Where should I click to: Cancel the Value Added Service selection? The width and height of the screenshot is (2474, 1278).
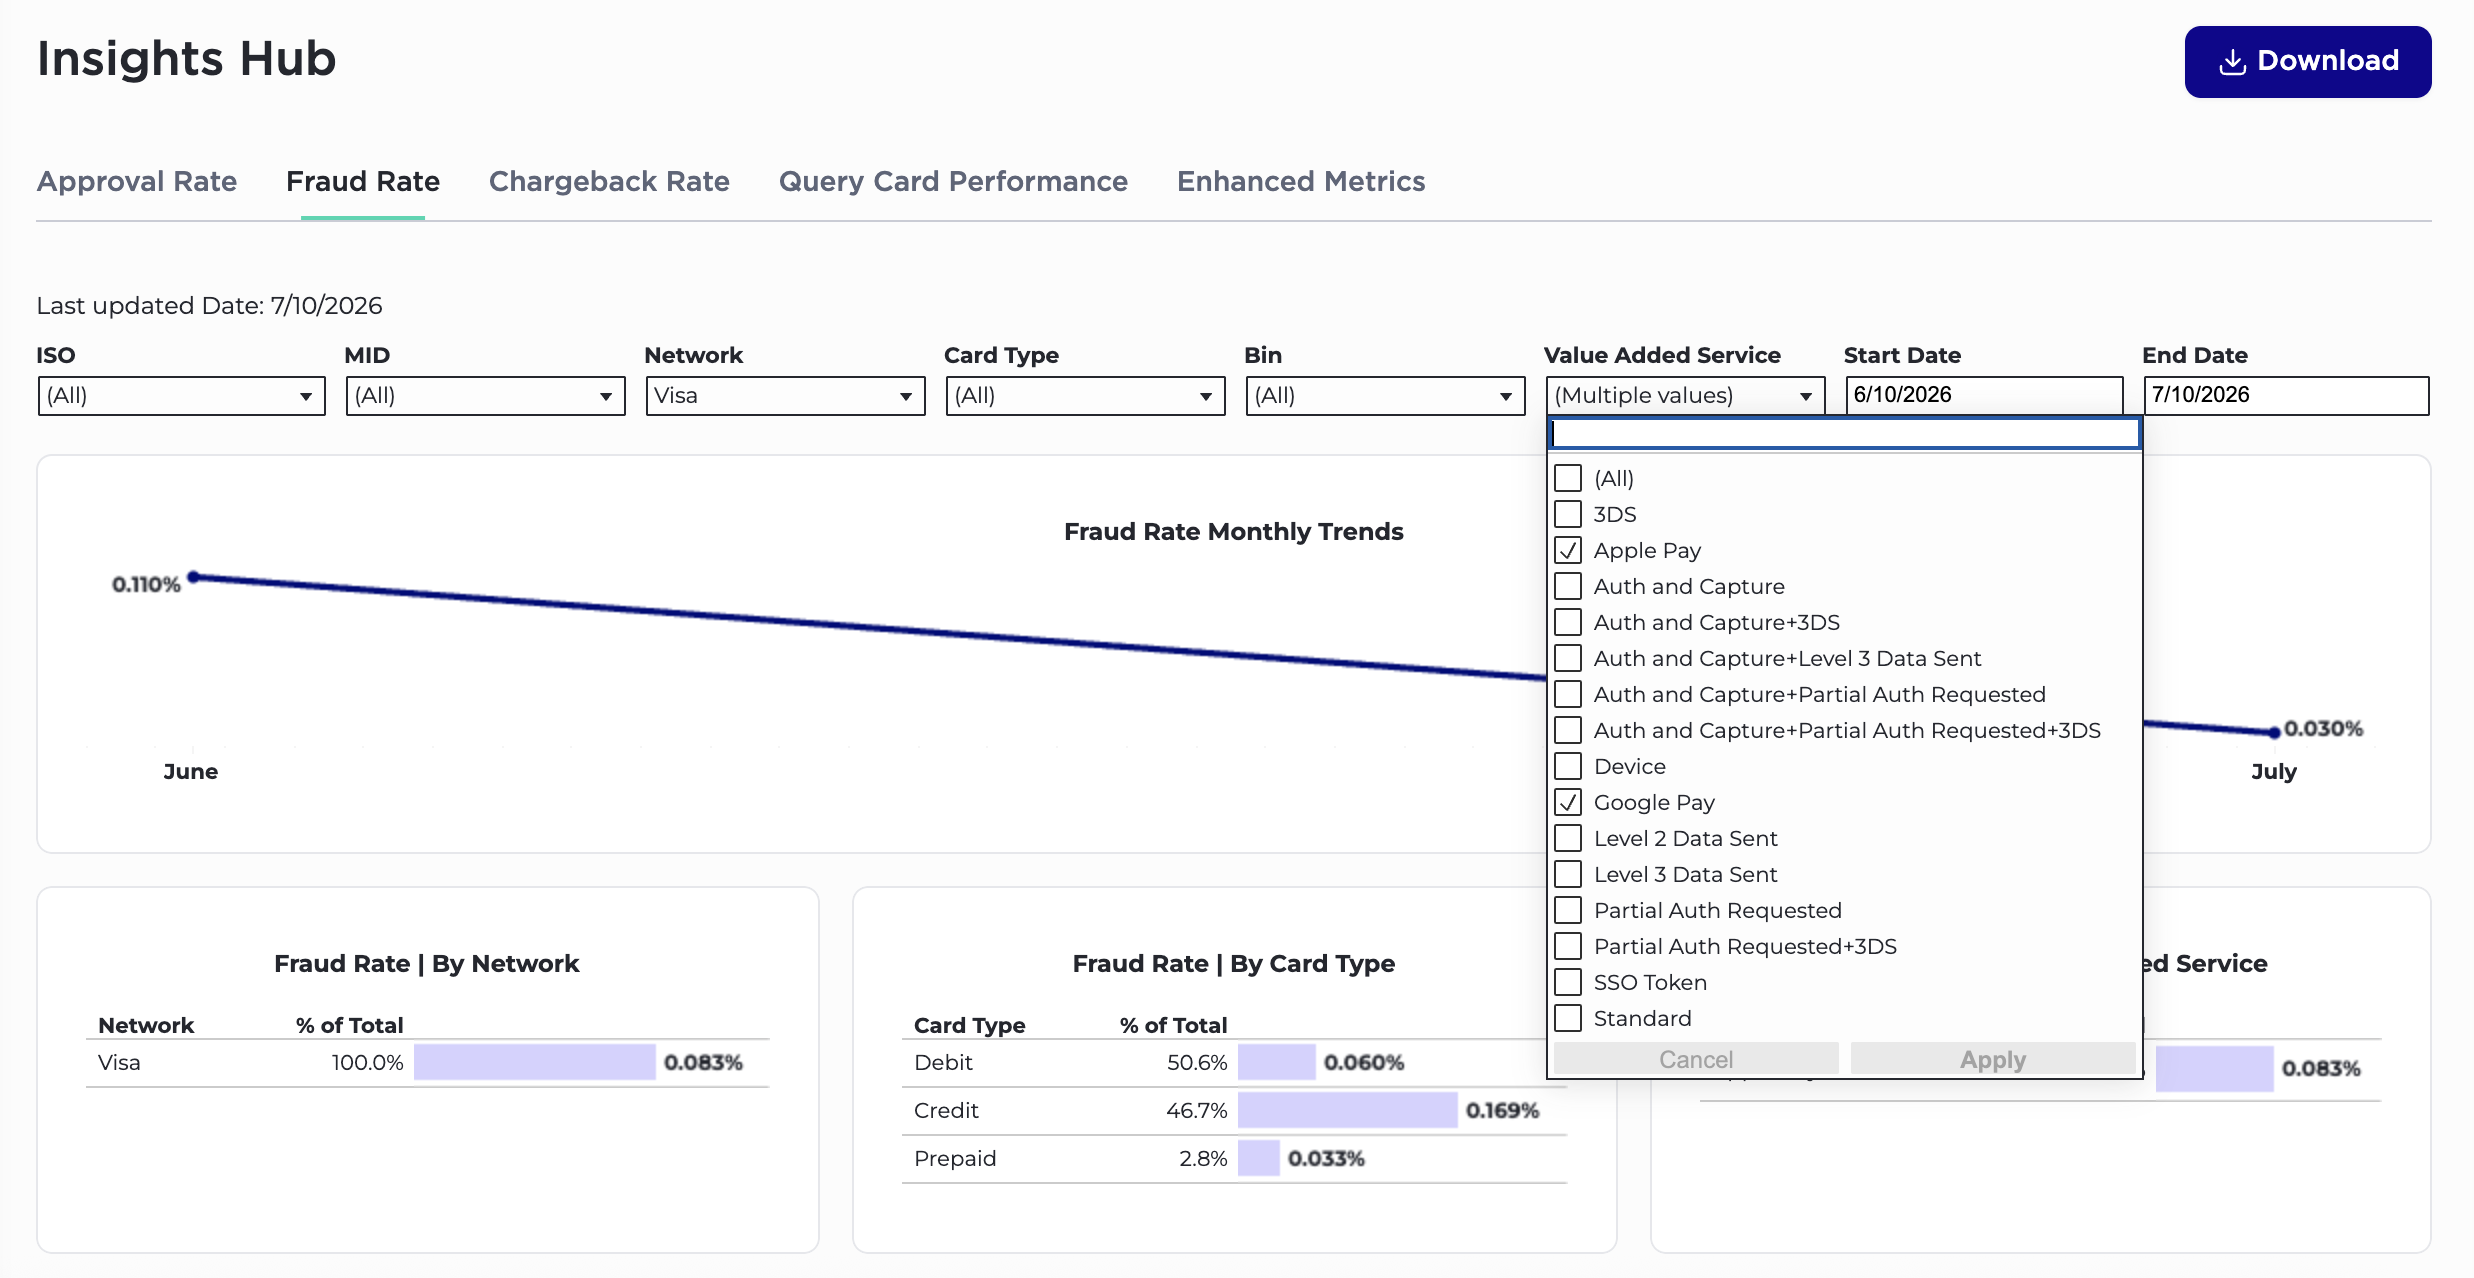point(1696,1059)
